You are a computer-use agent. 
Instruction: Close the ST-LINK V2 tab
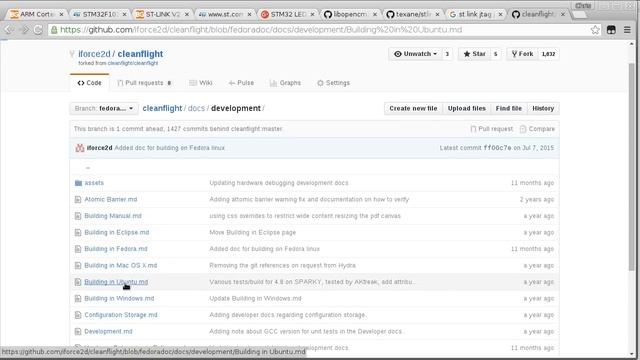tap(187, 14)
